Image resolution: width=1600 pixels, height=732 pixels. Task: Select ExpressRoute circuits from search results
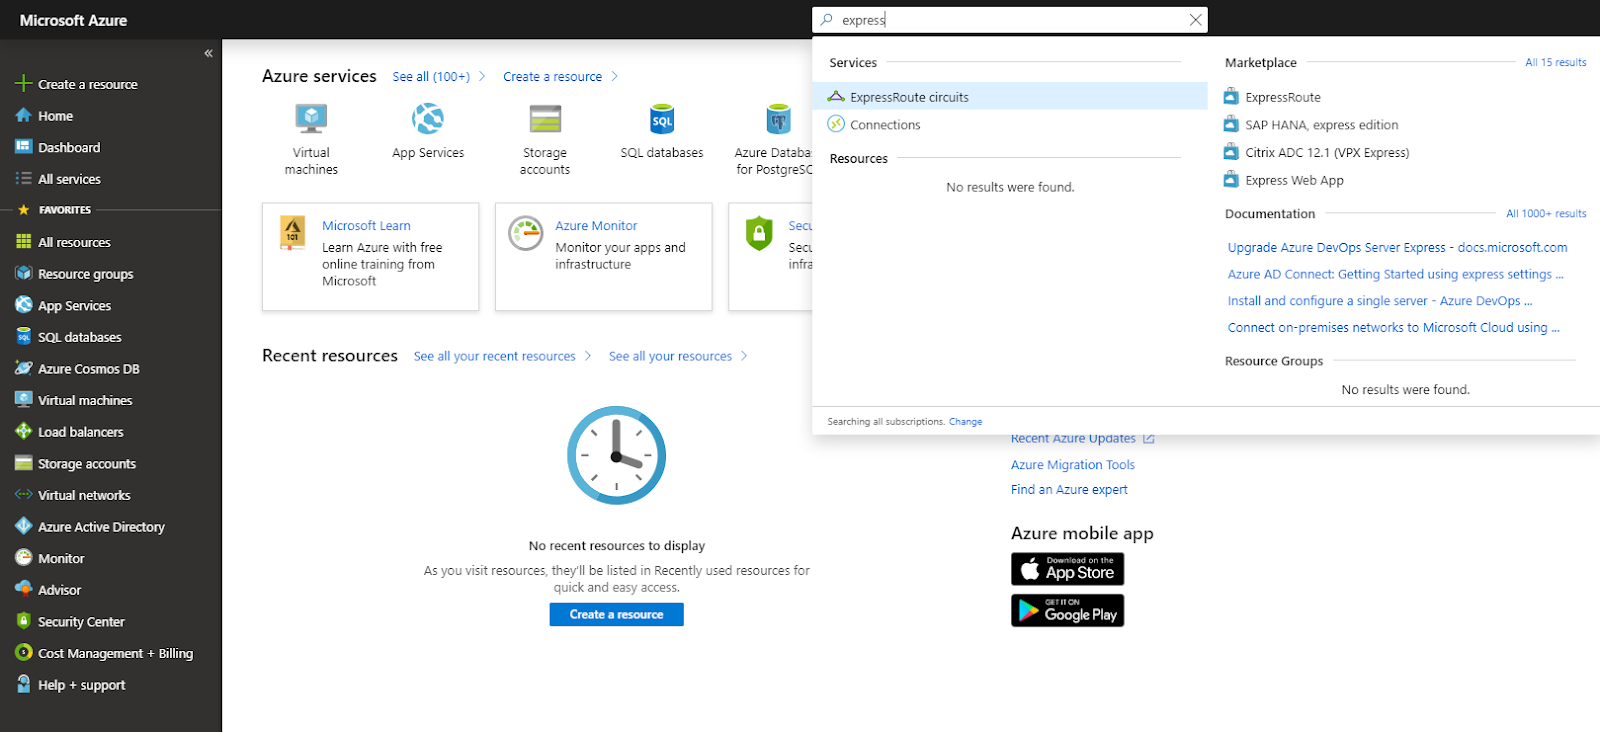(x=1012, y=97)
